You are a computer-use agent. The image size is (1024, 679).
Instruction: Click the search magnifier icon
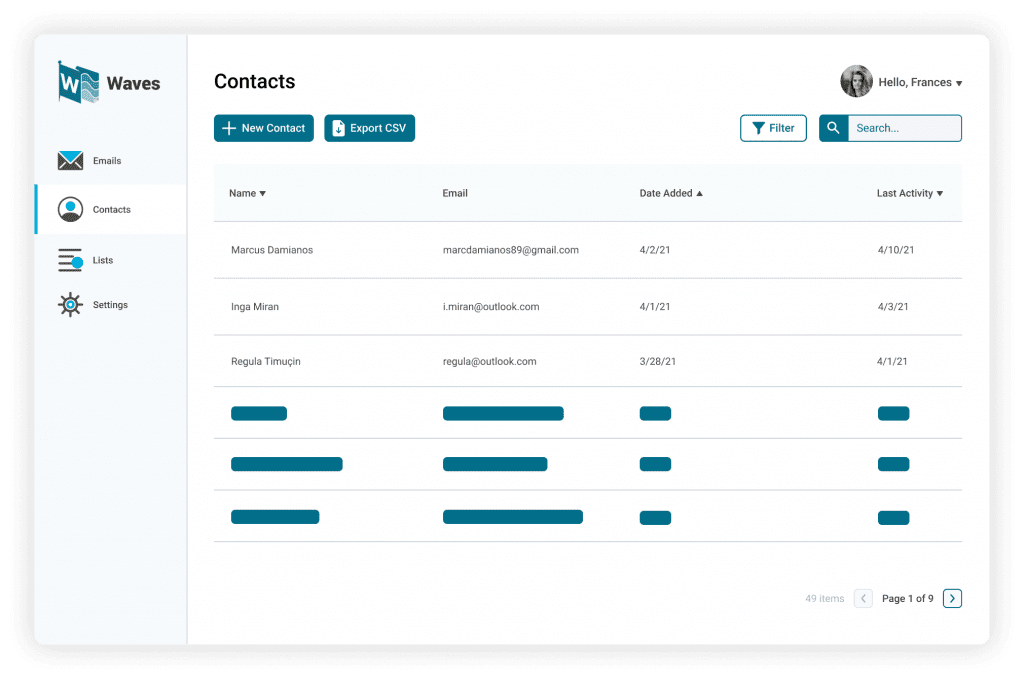click(833, 128)
